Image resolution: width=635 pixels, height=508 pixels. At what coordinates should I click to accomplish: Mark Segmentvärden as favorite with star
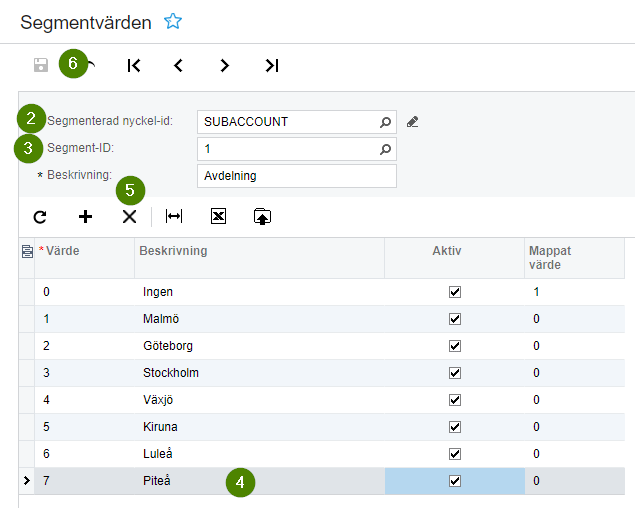(x=173, y=21)
